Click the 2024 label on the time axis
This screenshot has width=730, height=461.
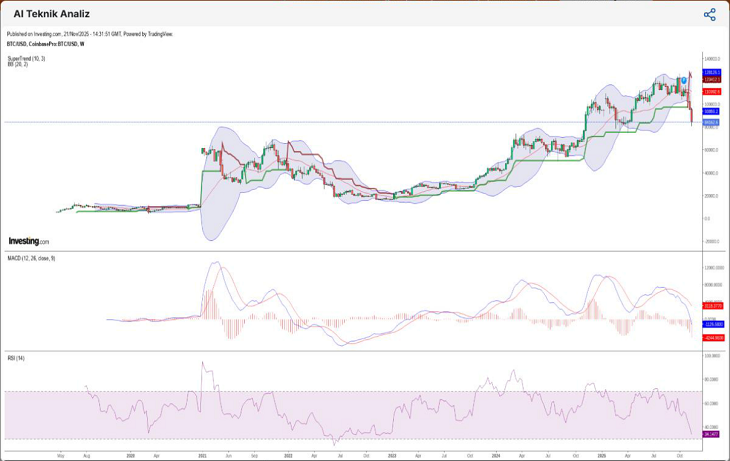click(x=496, y=454)
